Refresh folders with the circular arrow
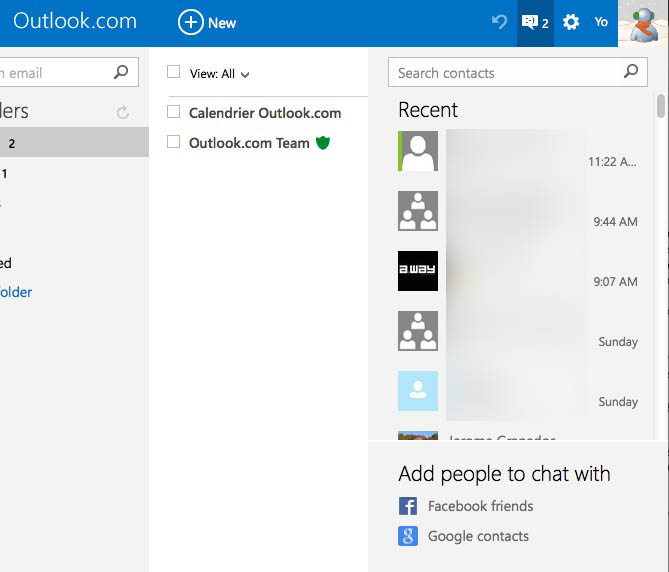The width and height of the screenshot is (669, 572). click(123, 113)
